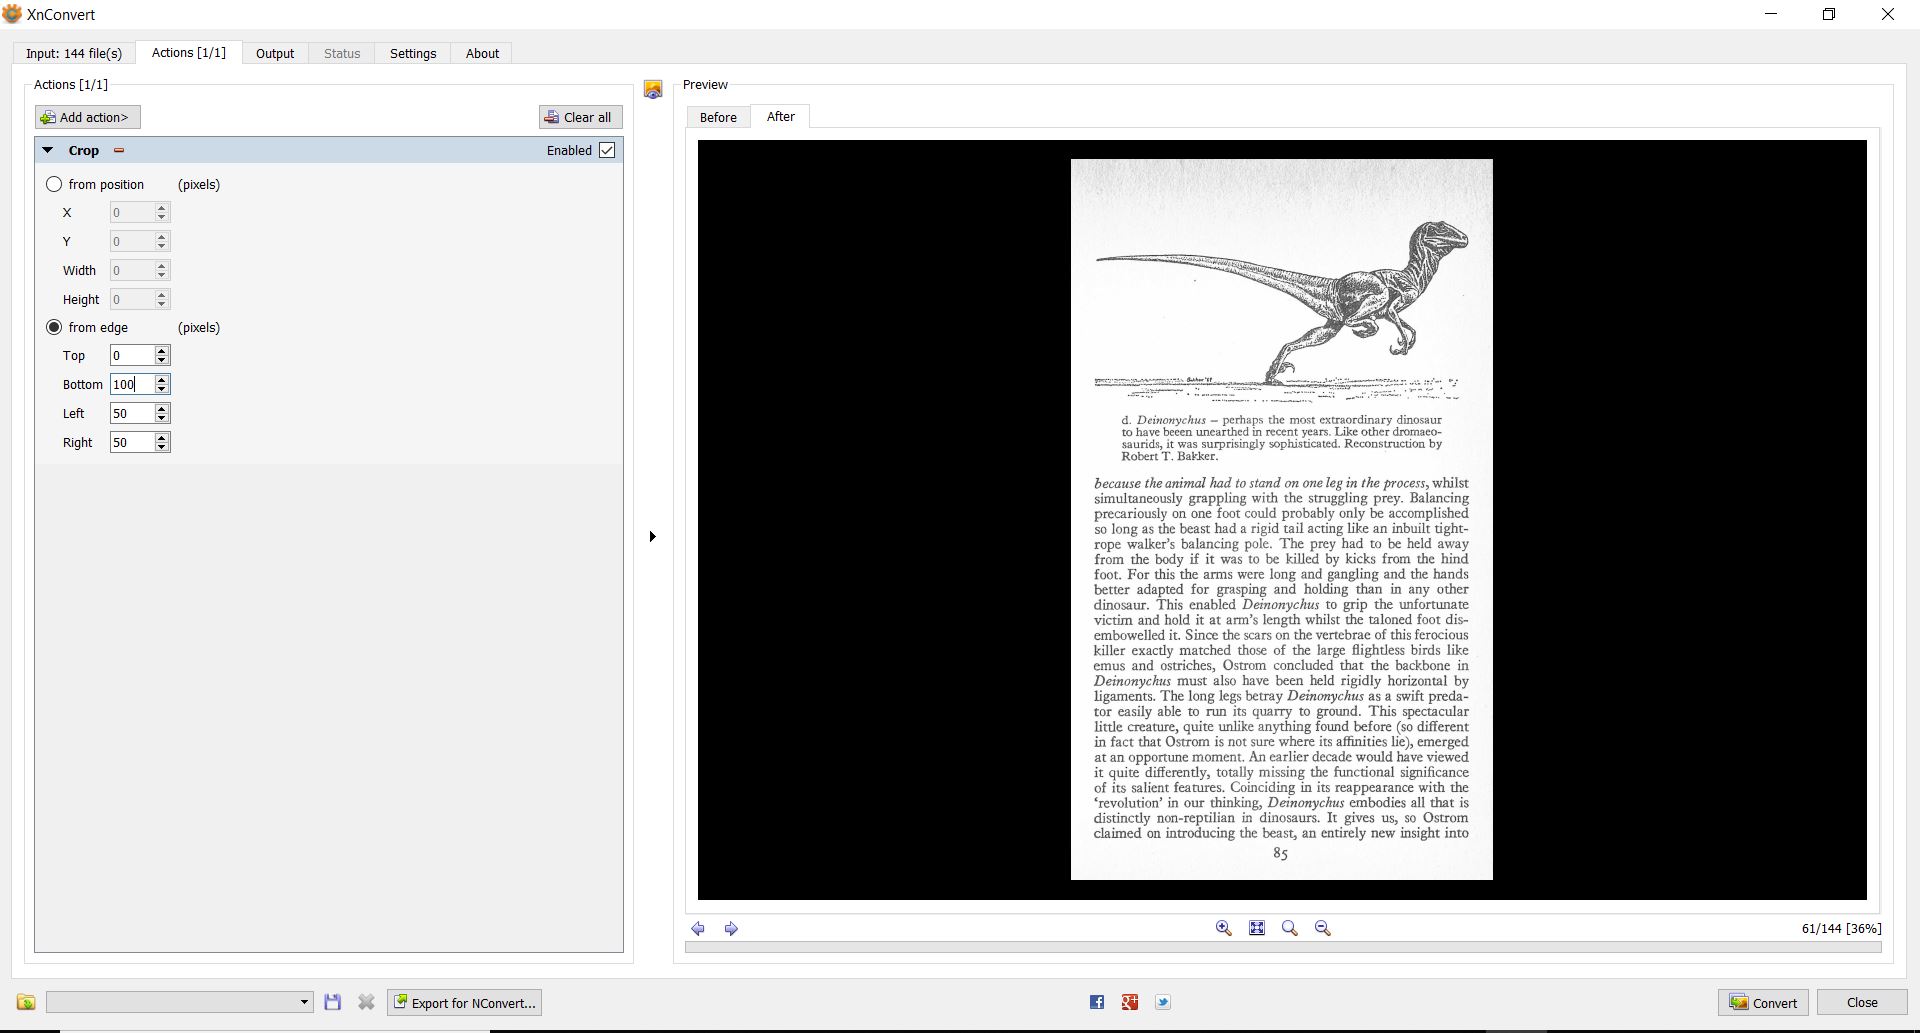Open the Facebook share icon
Viewport: 1920px width, 1033px height.
(1097, 1002)
